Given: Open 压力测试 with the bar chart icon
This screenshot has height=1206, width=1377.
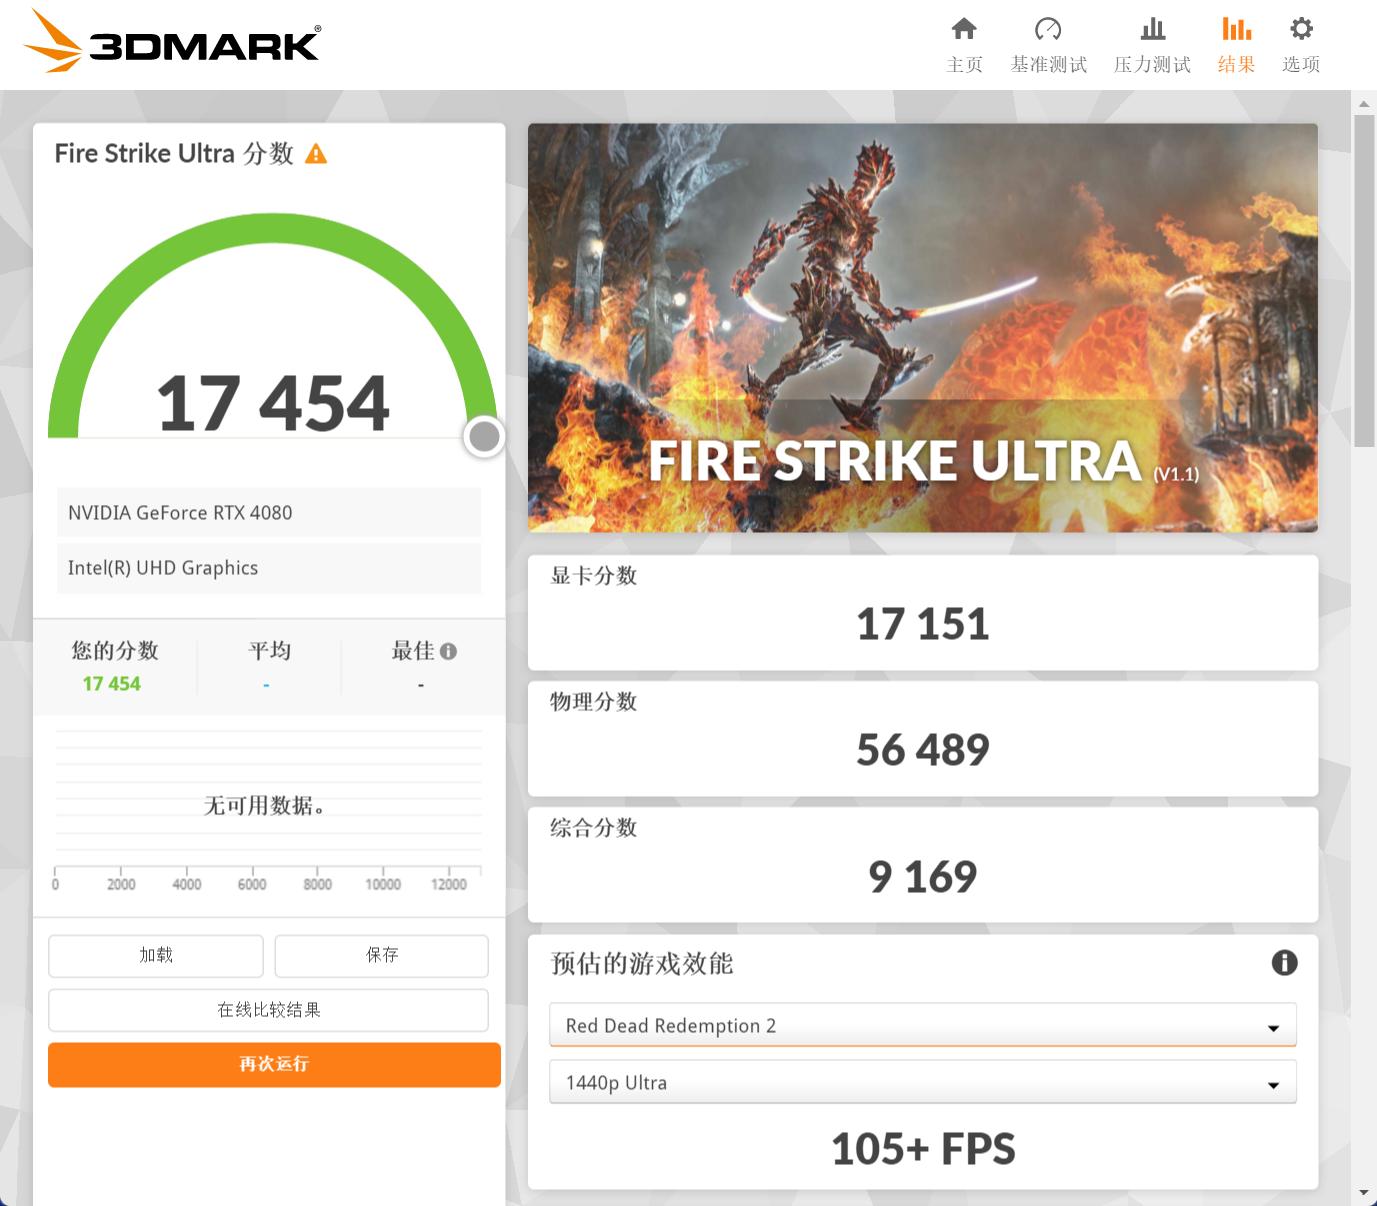Looking at the screenshot, I should click(1151, 30).
